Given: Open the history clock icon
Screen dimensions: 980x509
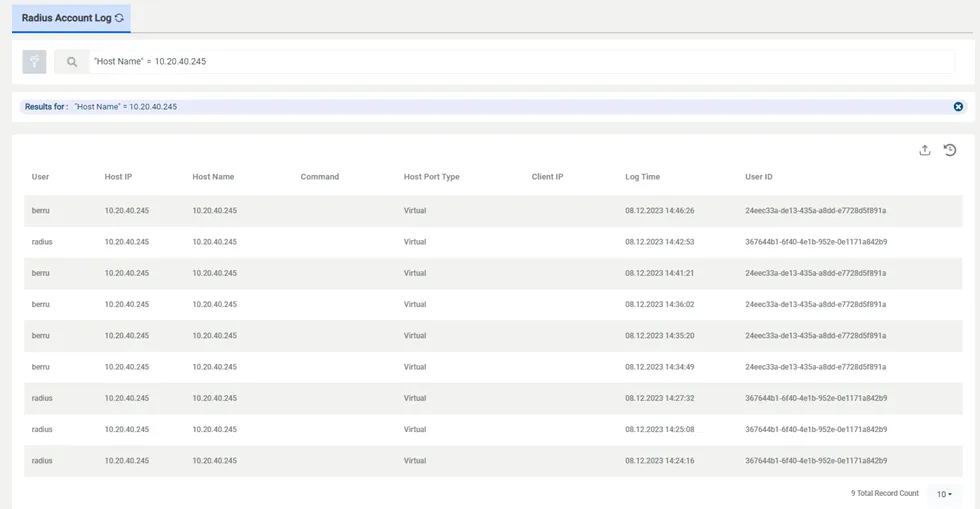Looking at the screenshot, I should [x=950, y=150].
